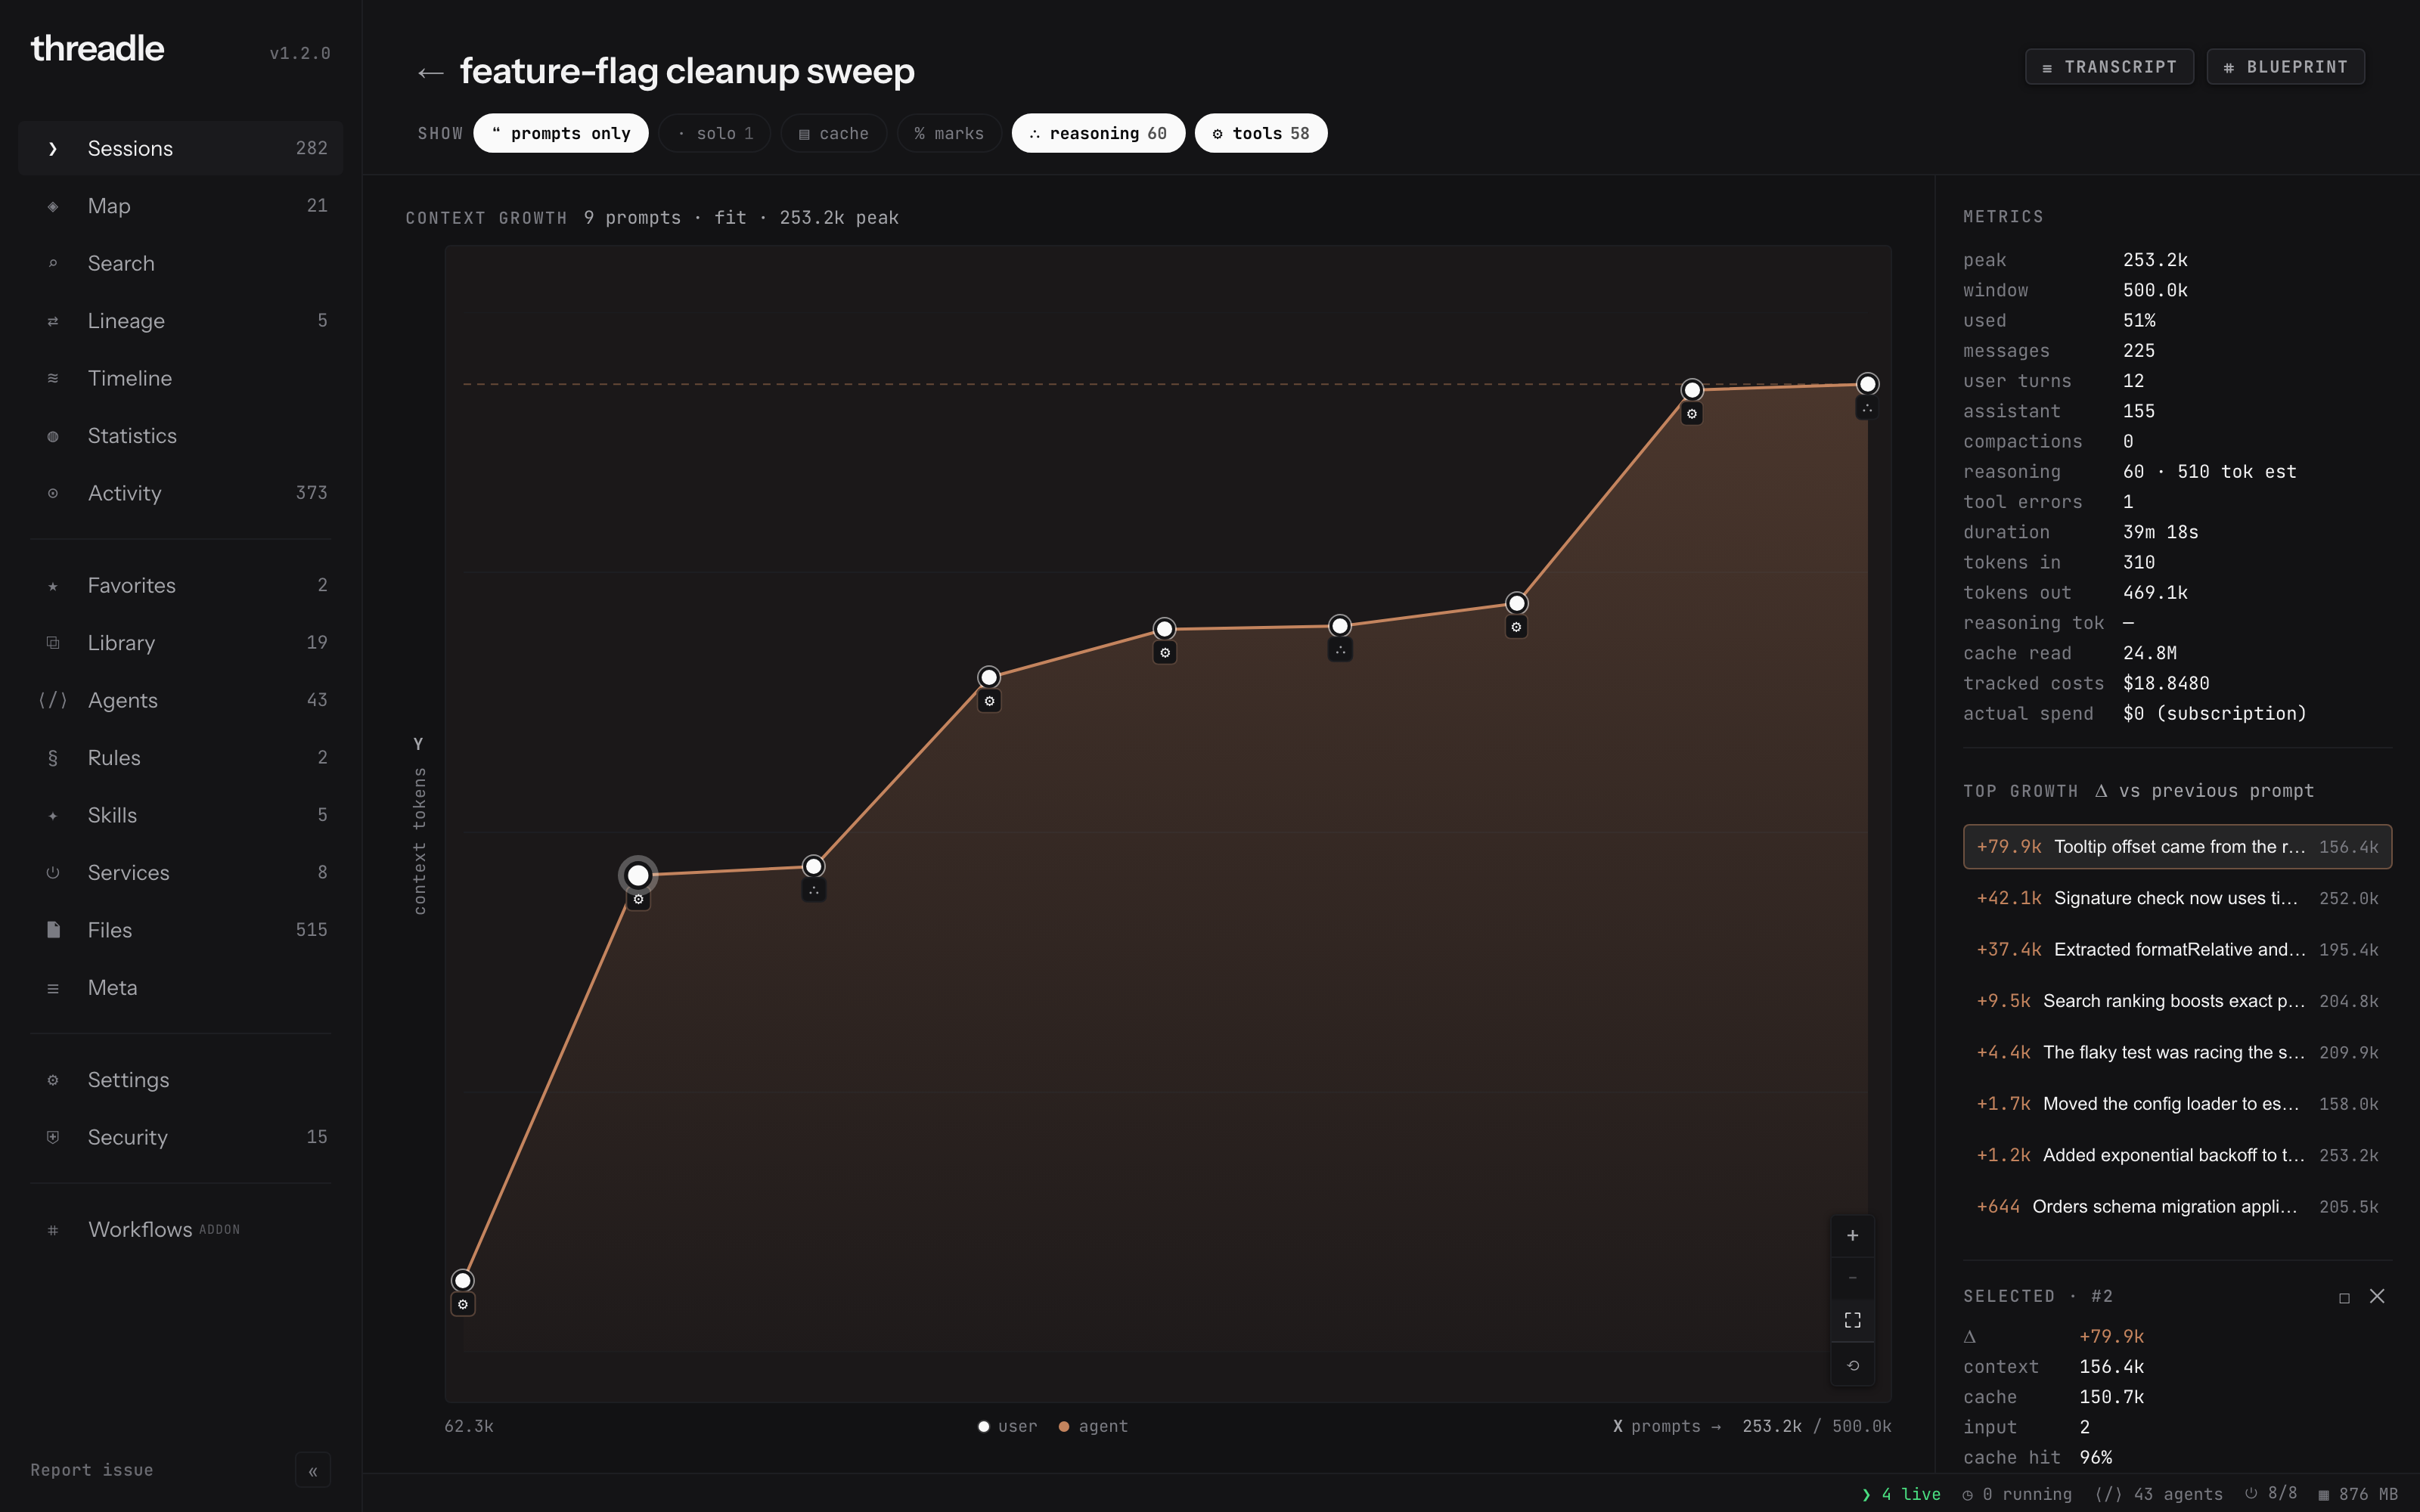Image resolution: width=2420 pixels, height=1512 pixels.
Task: Toggle the 'solo 1' filter chip
Action: [x=714, y=134]
